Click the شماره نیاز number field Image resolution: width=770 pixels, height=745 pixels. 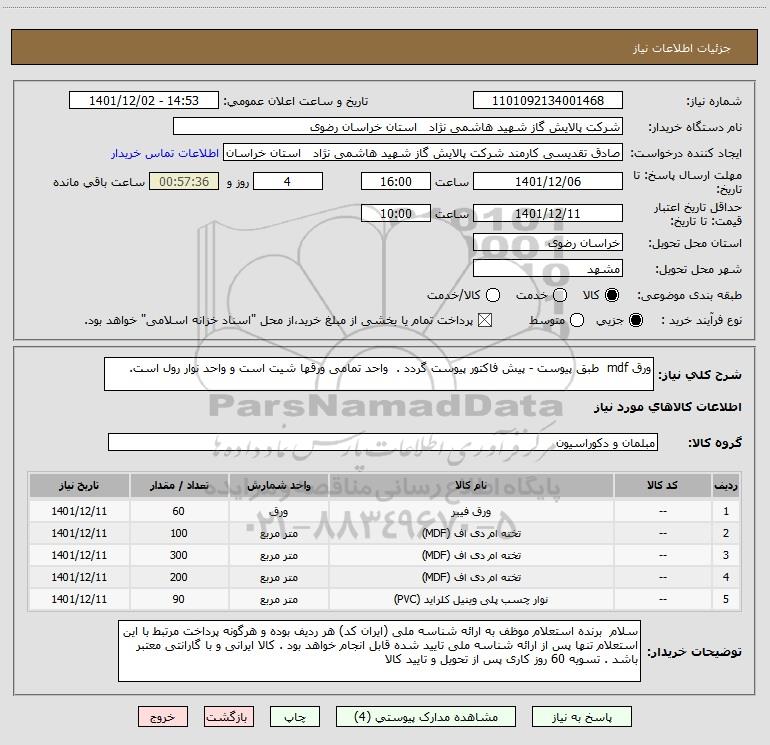[546, 101]
